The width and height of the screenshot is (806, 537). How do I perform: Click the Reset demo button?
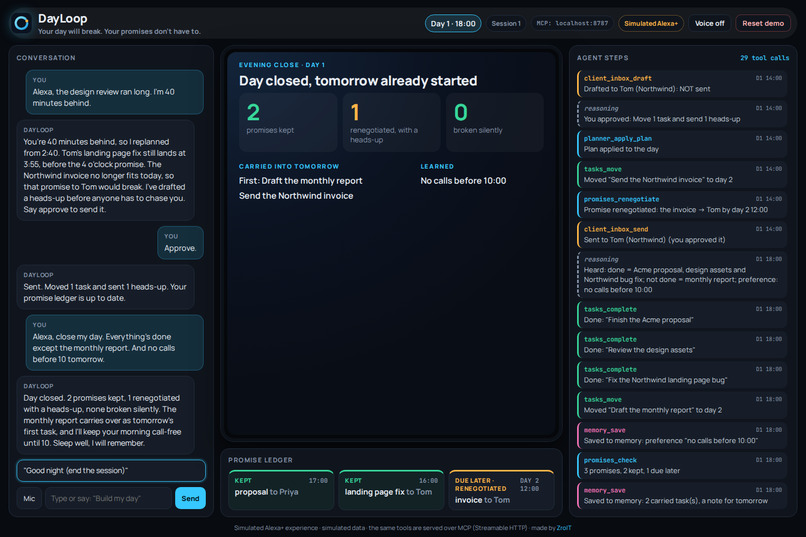763,24
